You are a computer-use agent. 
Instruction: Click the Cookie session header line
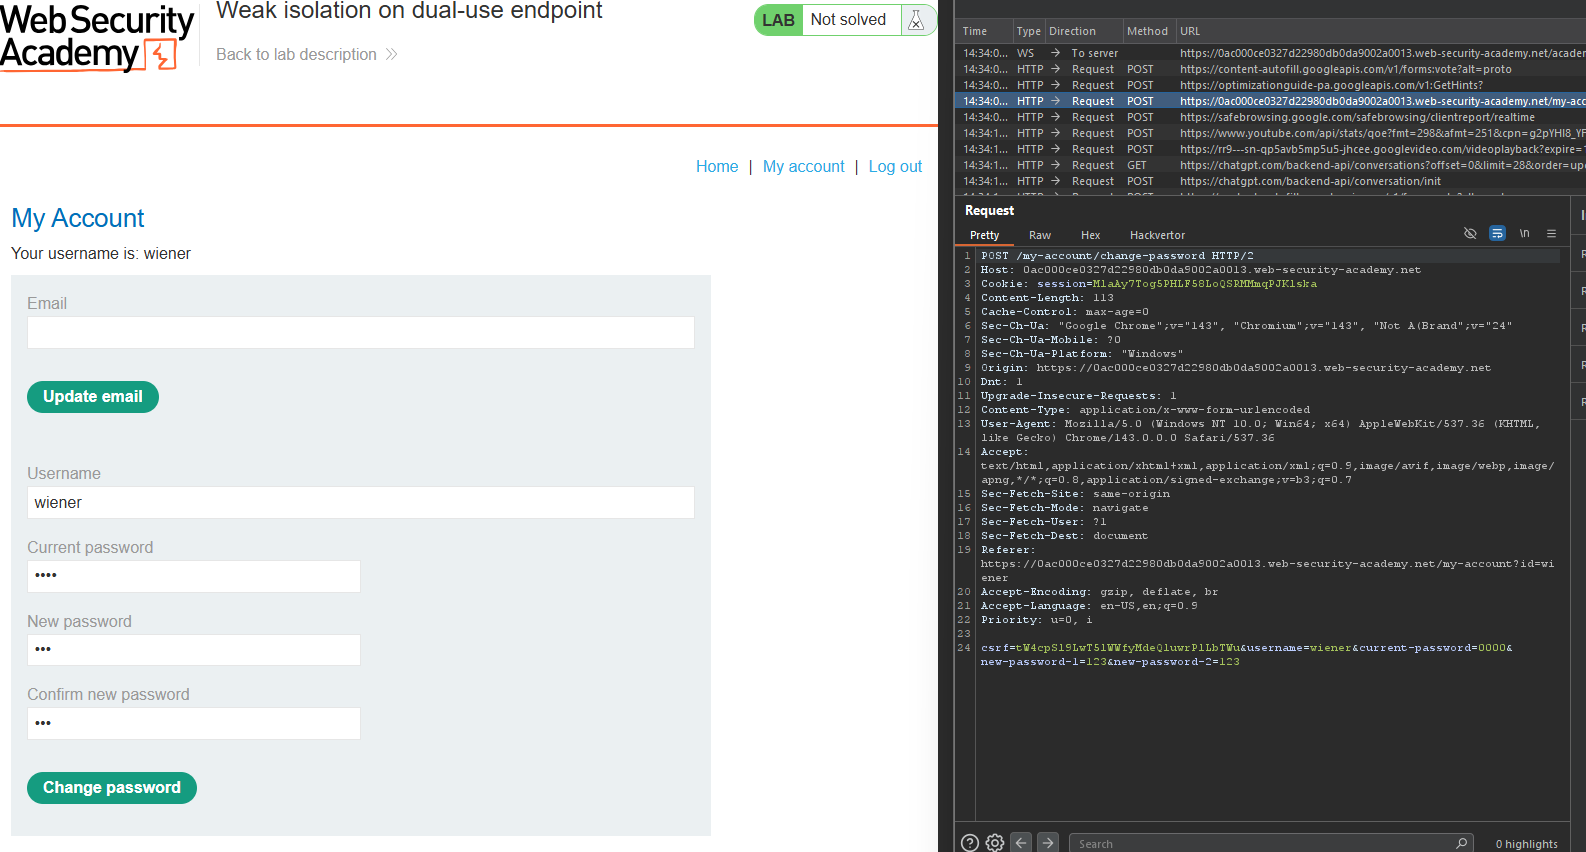click(1149, 284)
